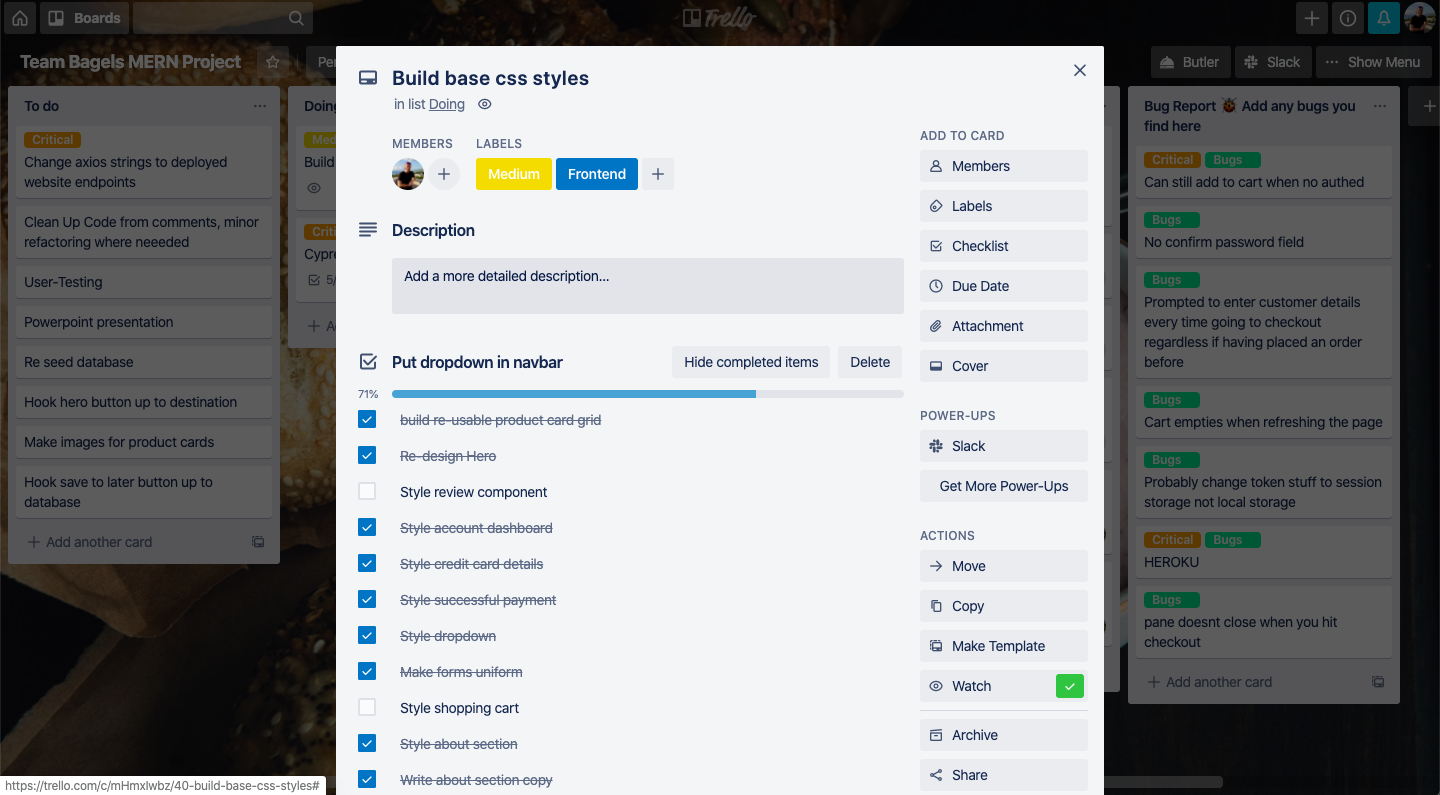Check Style review component item
This screenshot has height=795, width=1440.
367,491
